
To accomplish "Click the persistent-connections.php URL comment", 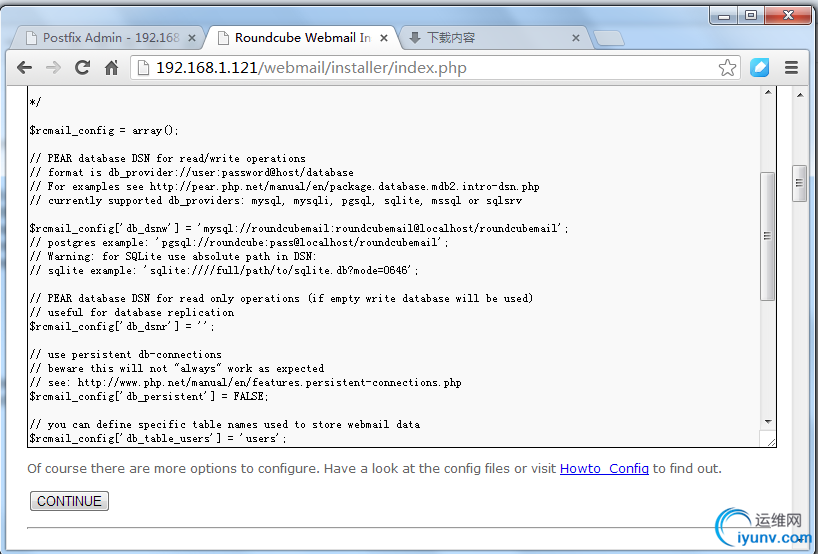I will 246,382.
